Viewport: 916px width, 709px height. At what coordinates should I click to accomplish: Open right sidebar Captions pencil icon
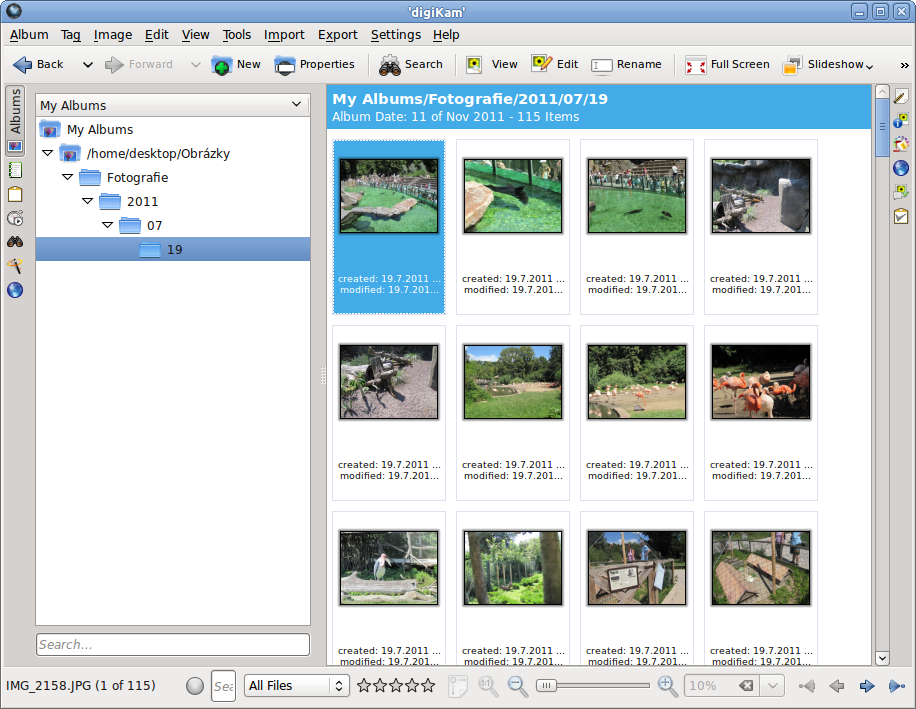click(x=901, y=96)
